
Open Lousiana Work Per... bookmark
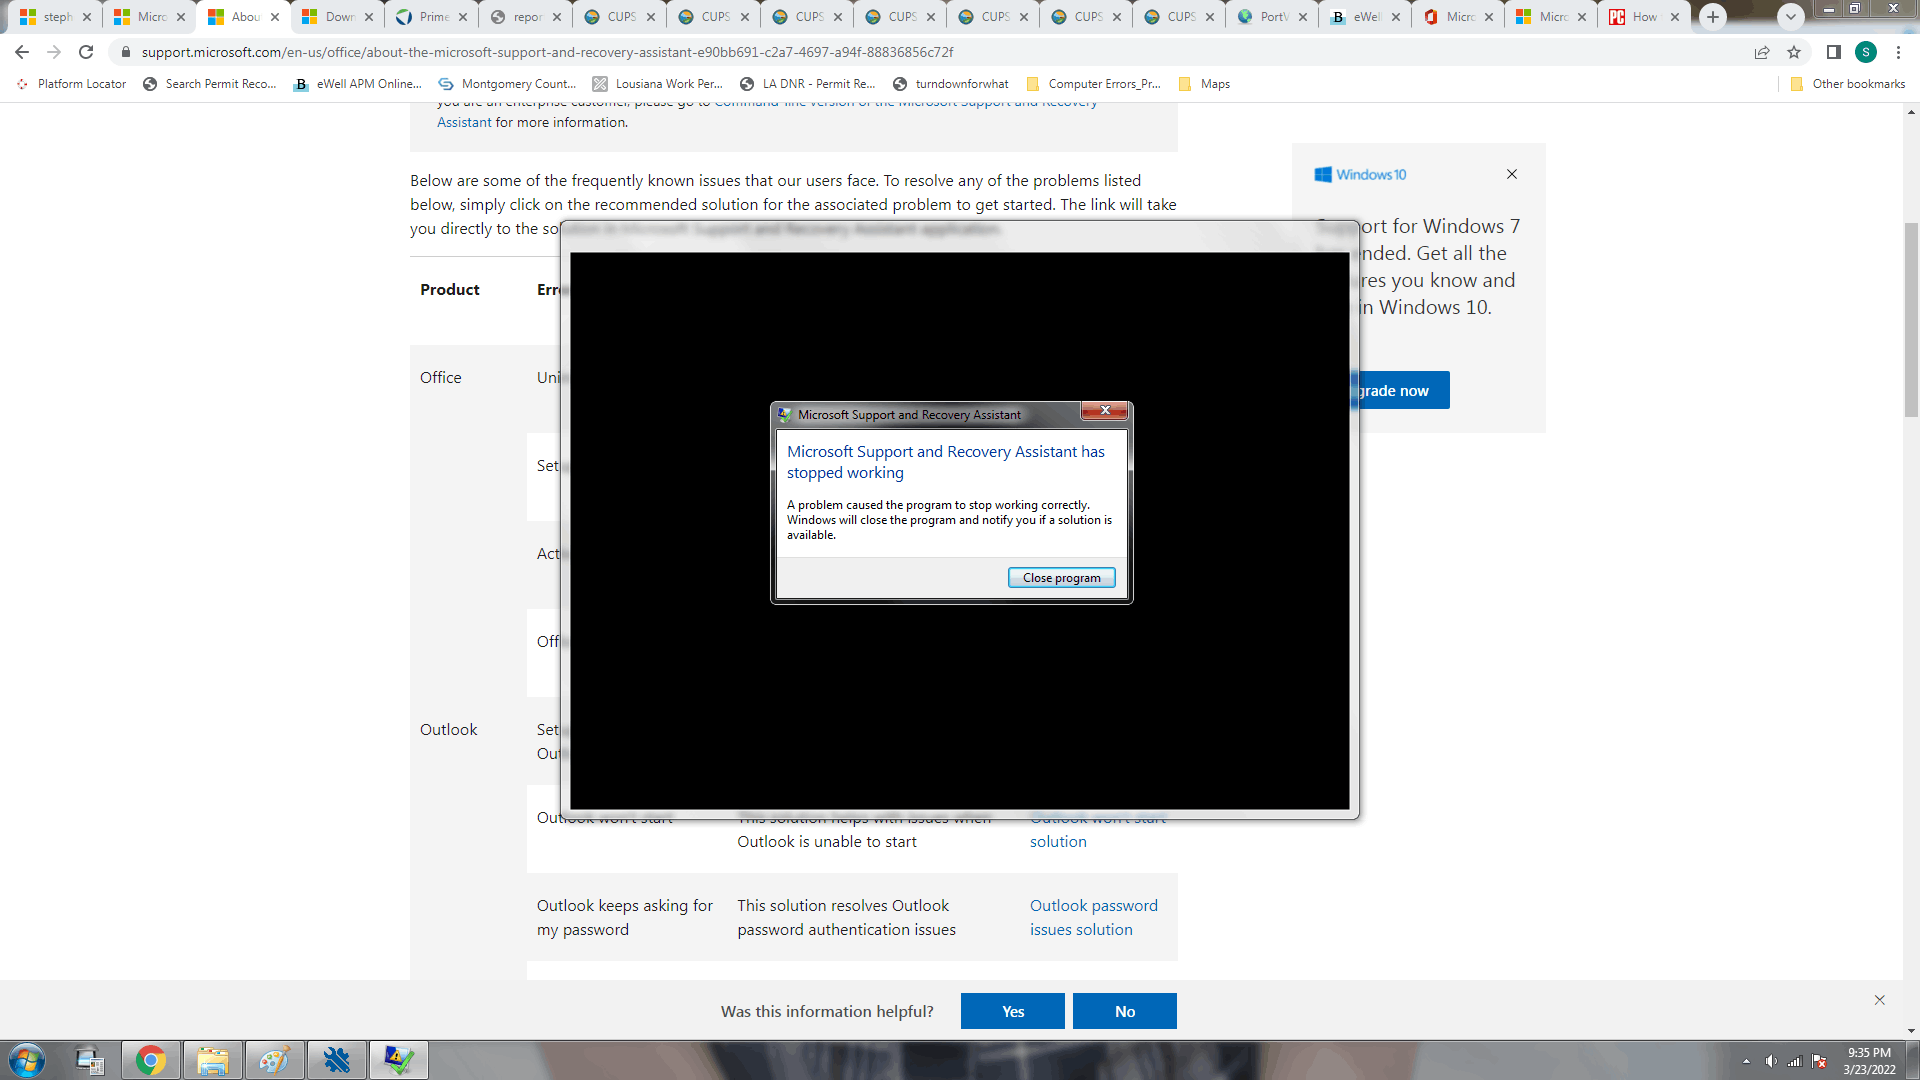click(657, 84)
